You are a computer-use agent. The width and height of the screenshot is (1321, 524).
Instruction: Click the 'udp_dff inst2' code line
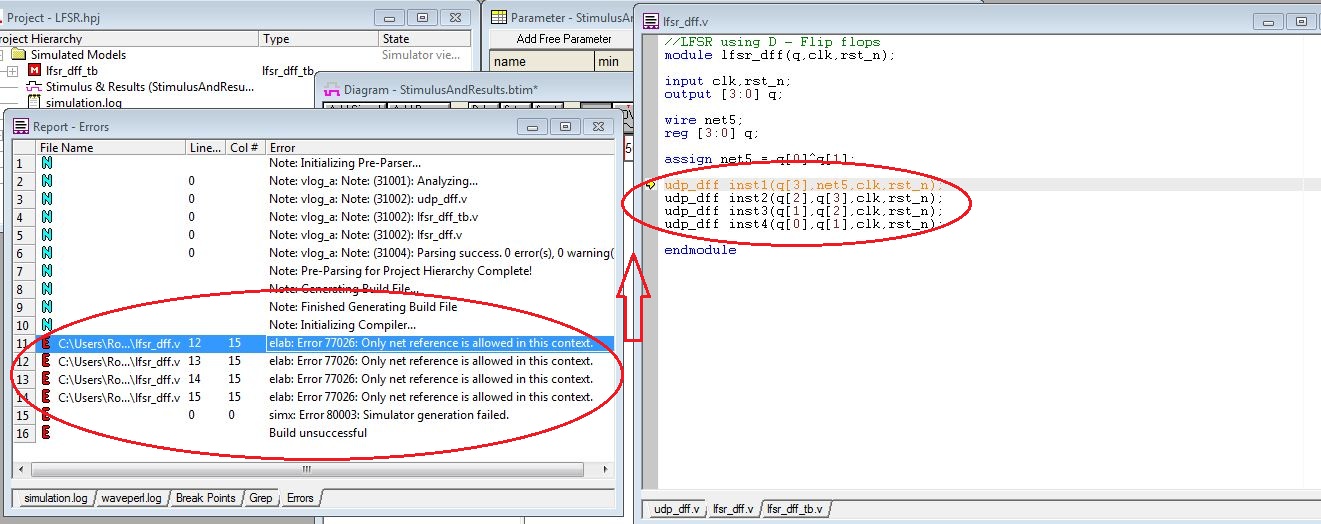click(x=803, y=198)
